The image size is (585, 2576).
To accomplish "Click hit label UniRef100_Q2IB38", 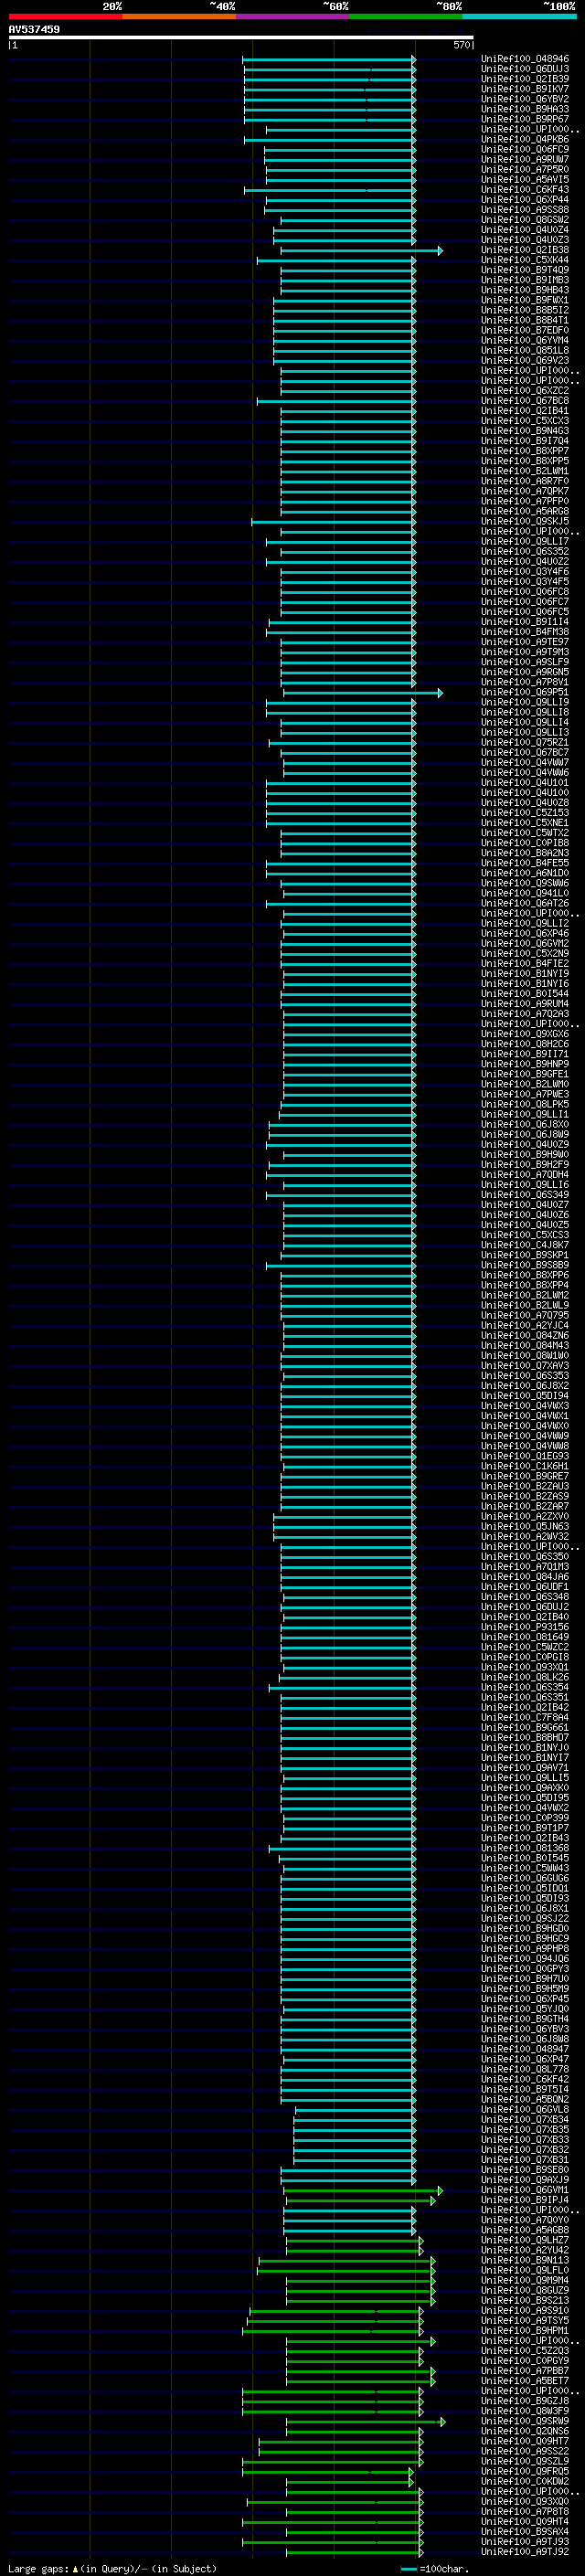I will pos(525,250).
